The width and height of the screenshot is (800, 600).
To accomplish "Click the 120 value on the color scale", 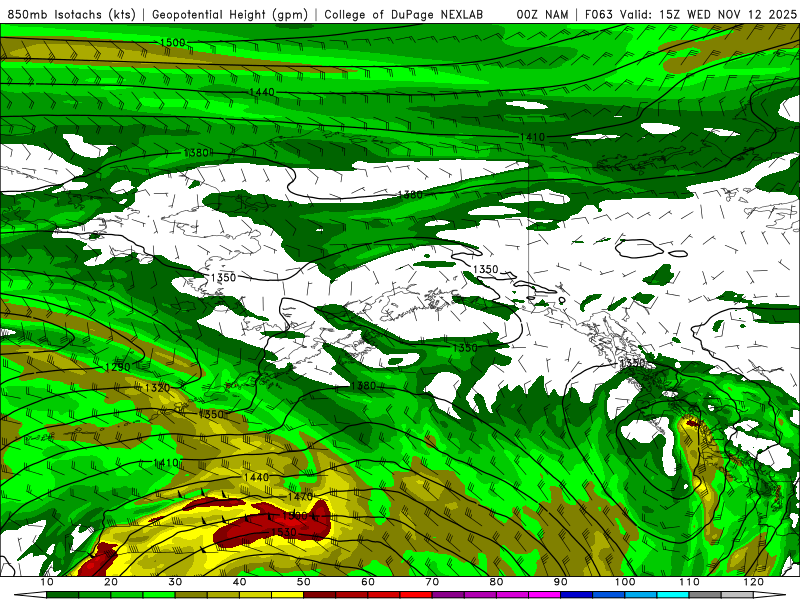I will 754,582.
